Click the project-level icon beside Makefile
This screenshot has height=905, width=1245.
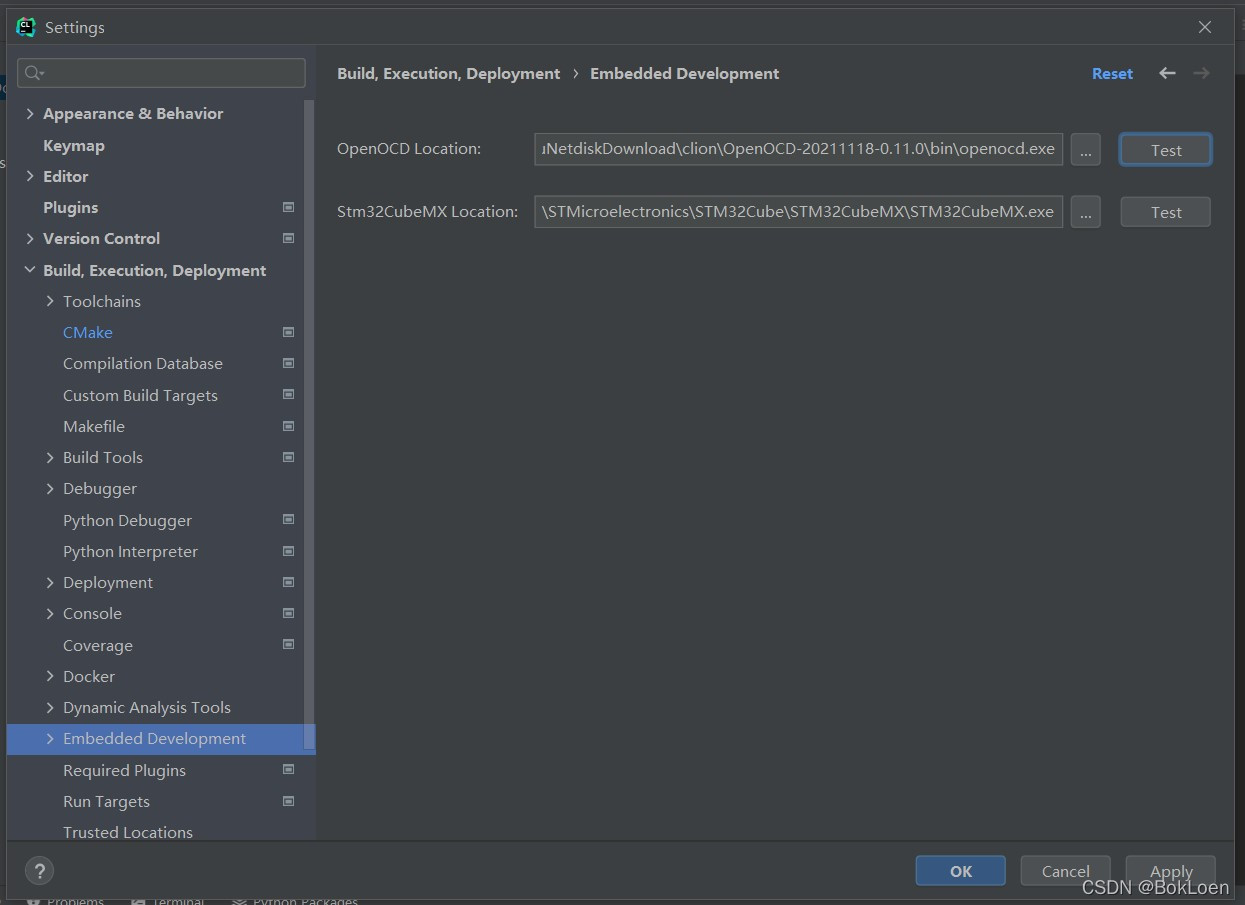tap(288, 426)
